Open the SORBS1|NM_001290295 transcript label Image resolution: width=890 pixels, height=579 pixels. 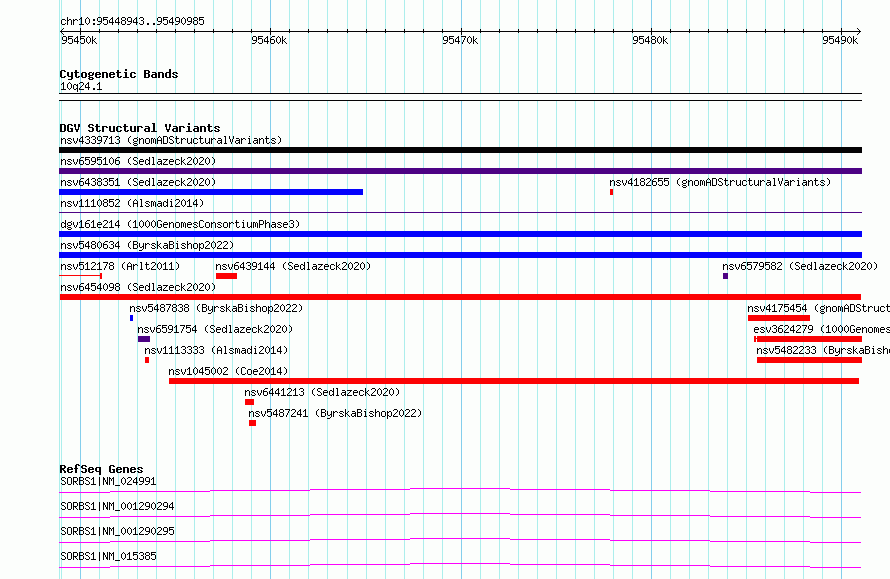pyautogui.click(x=117, y=531)
